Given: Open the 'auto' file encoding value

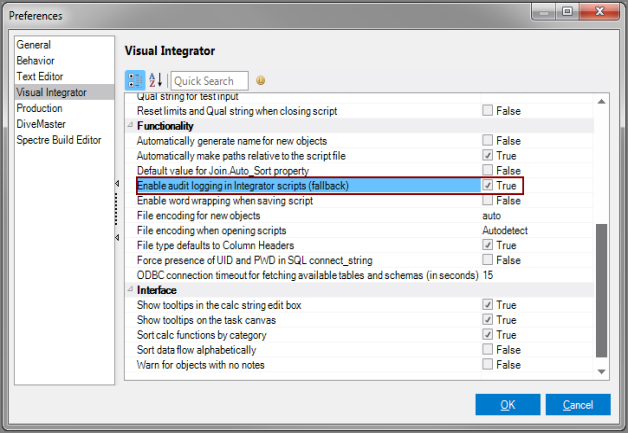Looking at the screenshot, I should coord(491,215).
